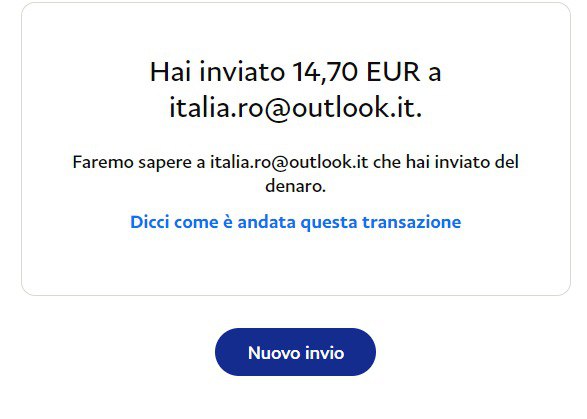Click the words Hai inviato in the heading
The image size is (587, 419).
tap(217, 72)
